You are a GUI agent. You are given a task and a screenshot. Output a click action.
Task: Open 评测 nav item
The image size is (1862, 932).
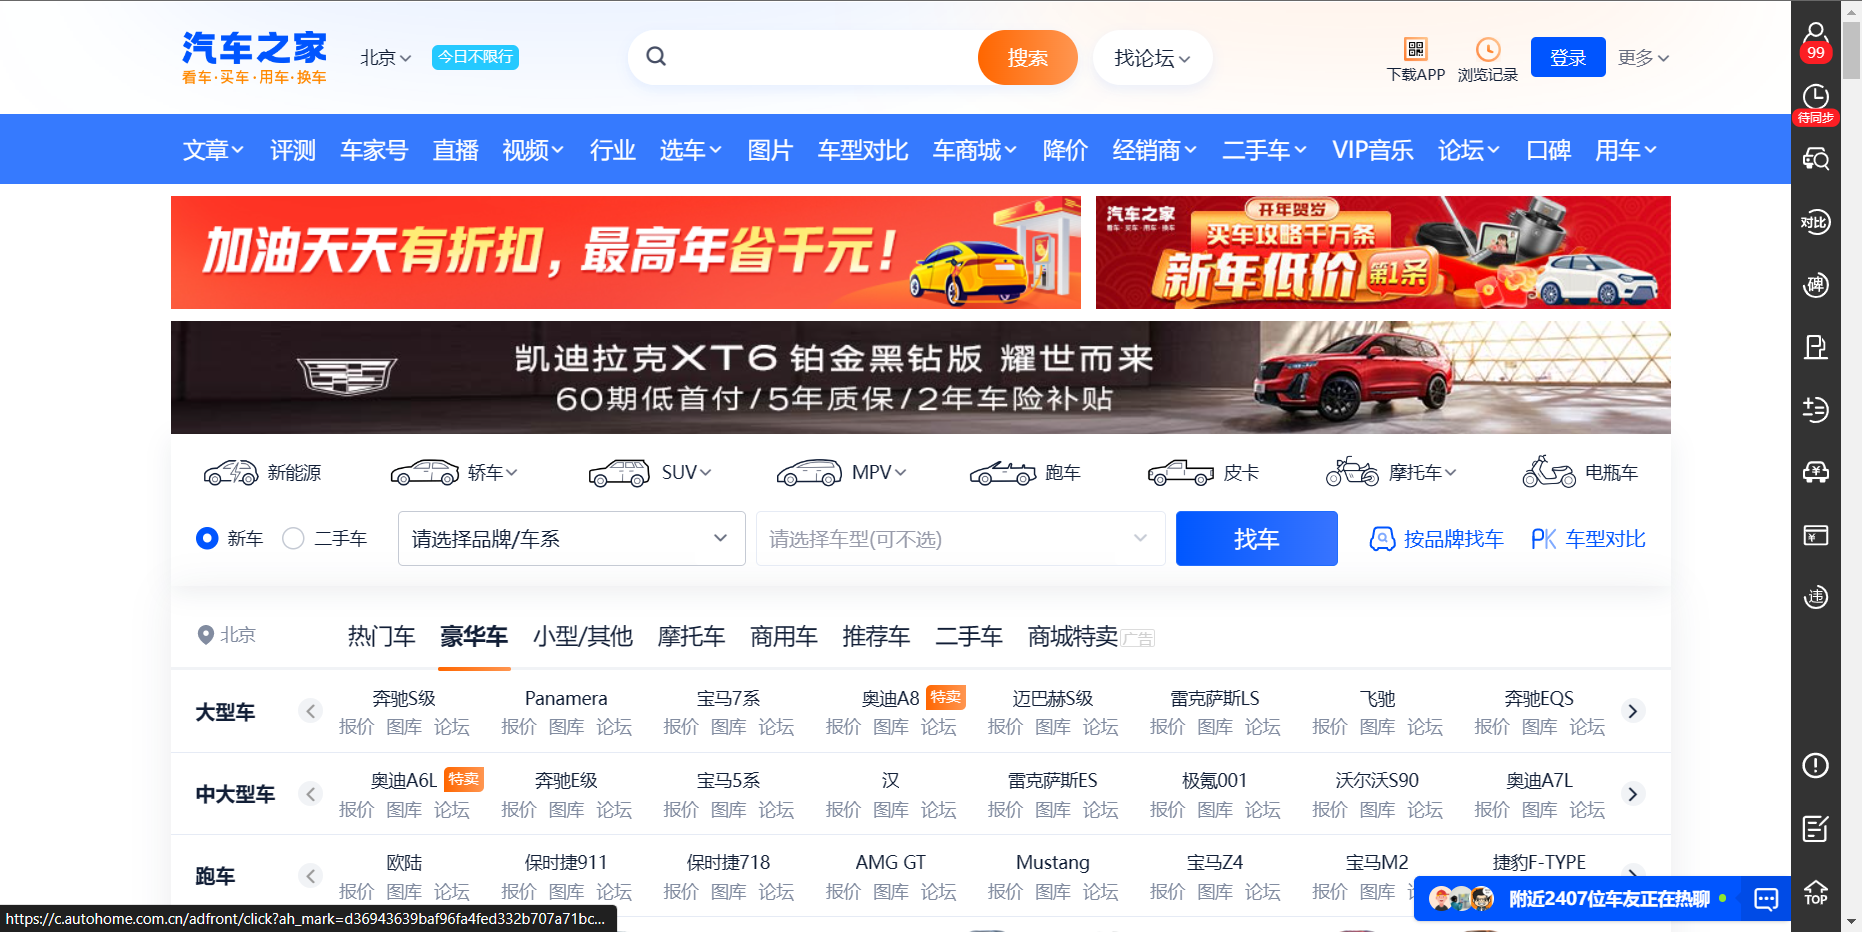[293, 150]
